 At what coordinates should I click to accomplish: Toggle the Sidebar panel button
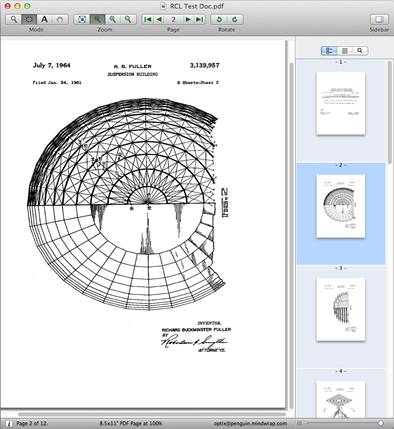pos(379,19)
